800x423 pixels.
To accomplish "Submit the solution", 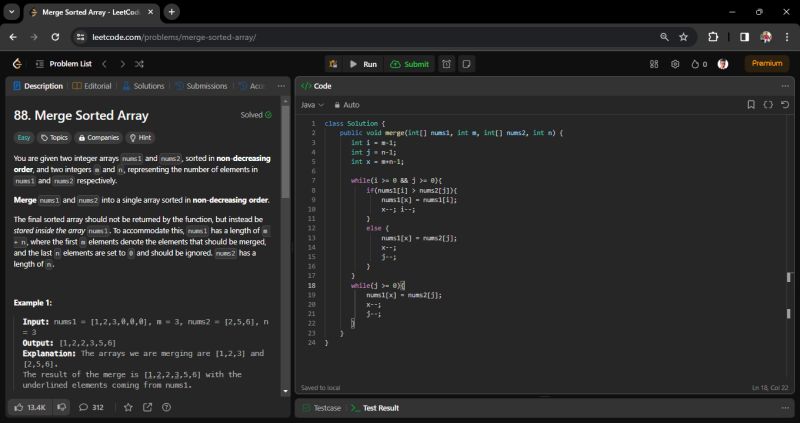I will 410,64.
